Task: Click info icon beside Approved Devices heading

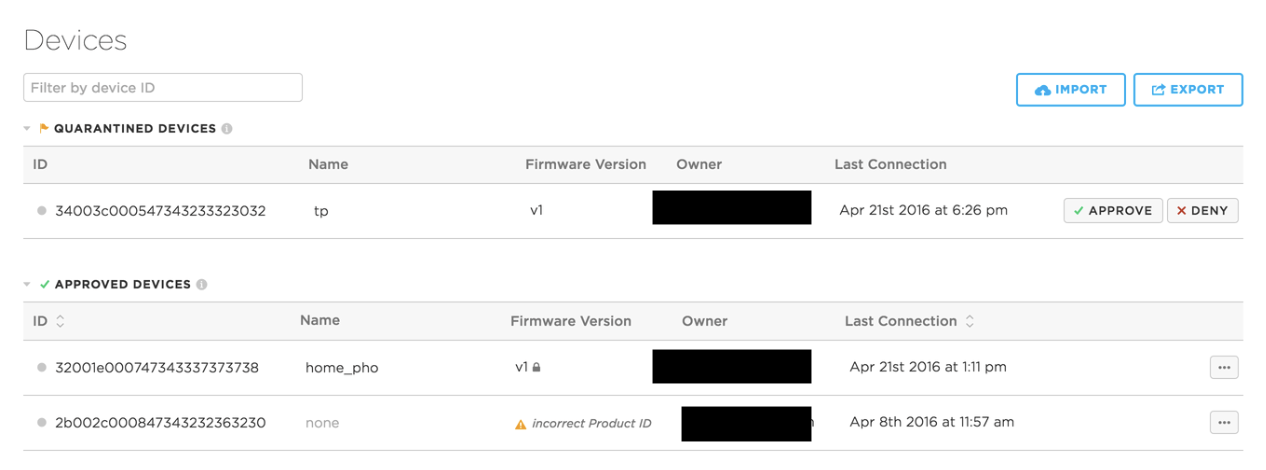Action: coord(201,285)
